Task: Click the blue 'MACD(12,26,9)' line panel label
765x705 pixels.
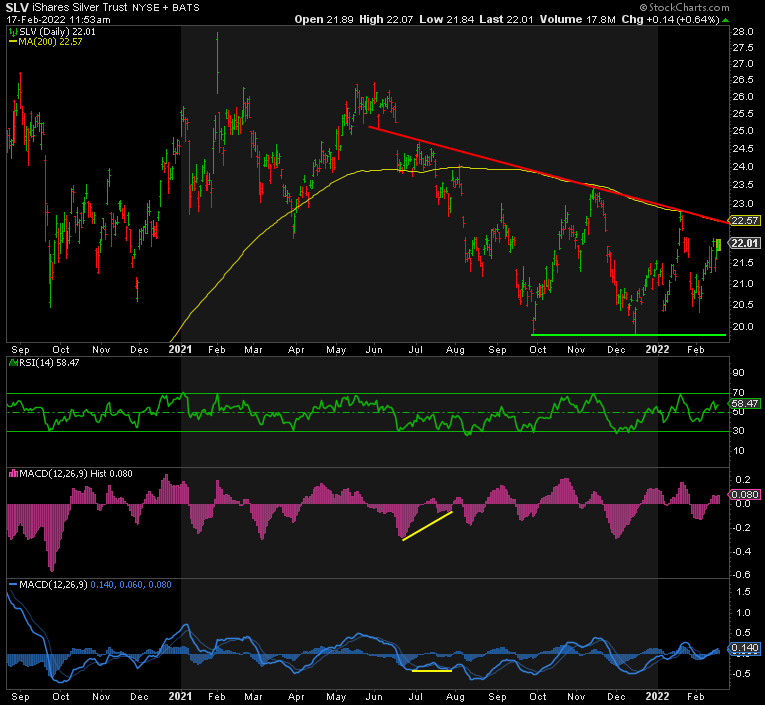Action: [53, 584]
